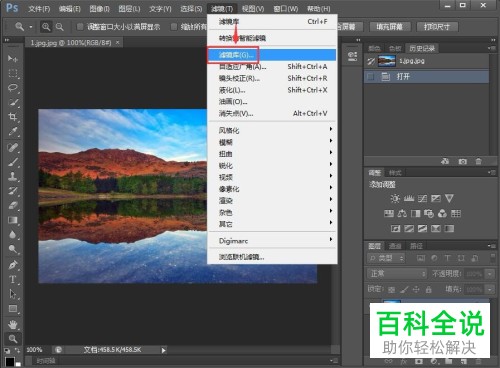Viewport: 500px width, 368px height.
Task: Open the 文件(F) menu
Action: [x=39, y=9]
